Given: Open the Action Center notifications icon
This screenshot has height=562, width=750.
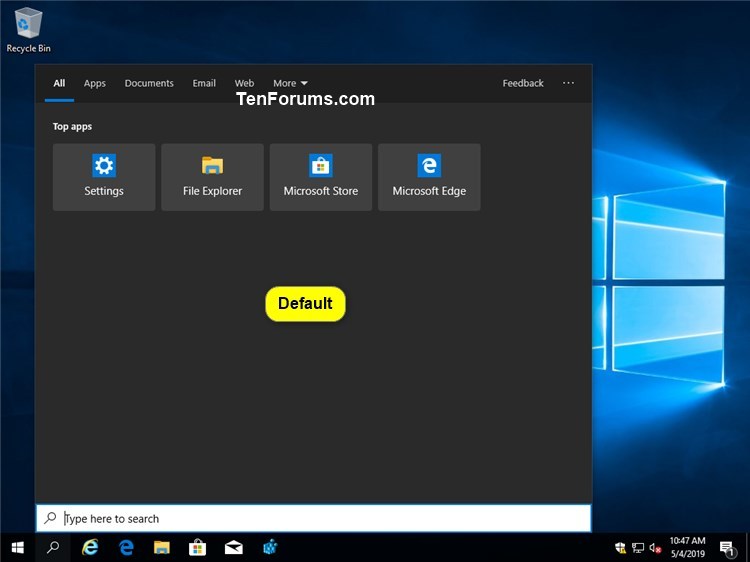Looking at the screenshot, I should 727,548.
